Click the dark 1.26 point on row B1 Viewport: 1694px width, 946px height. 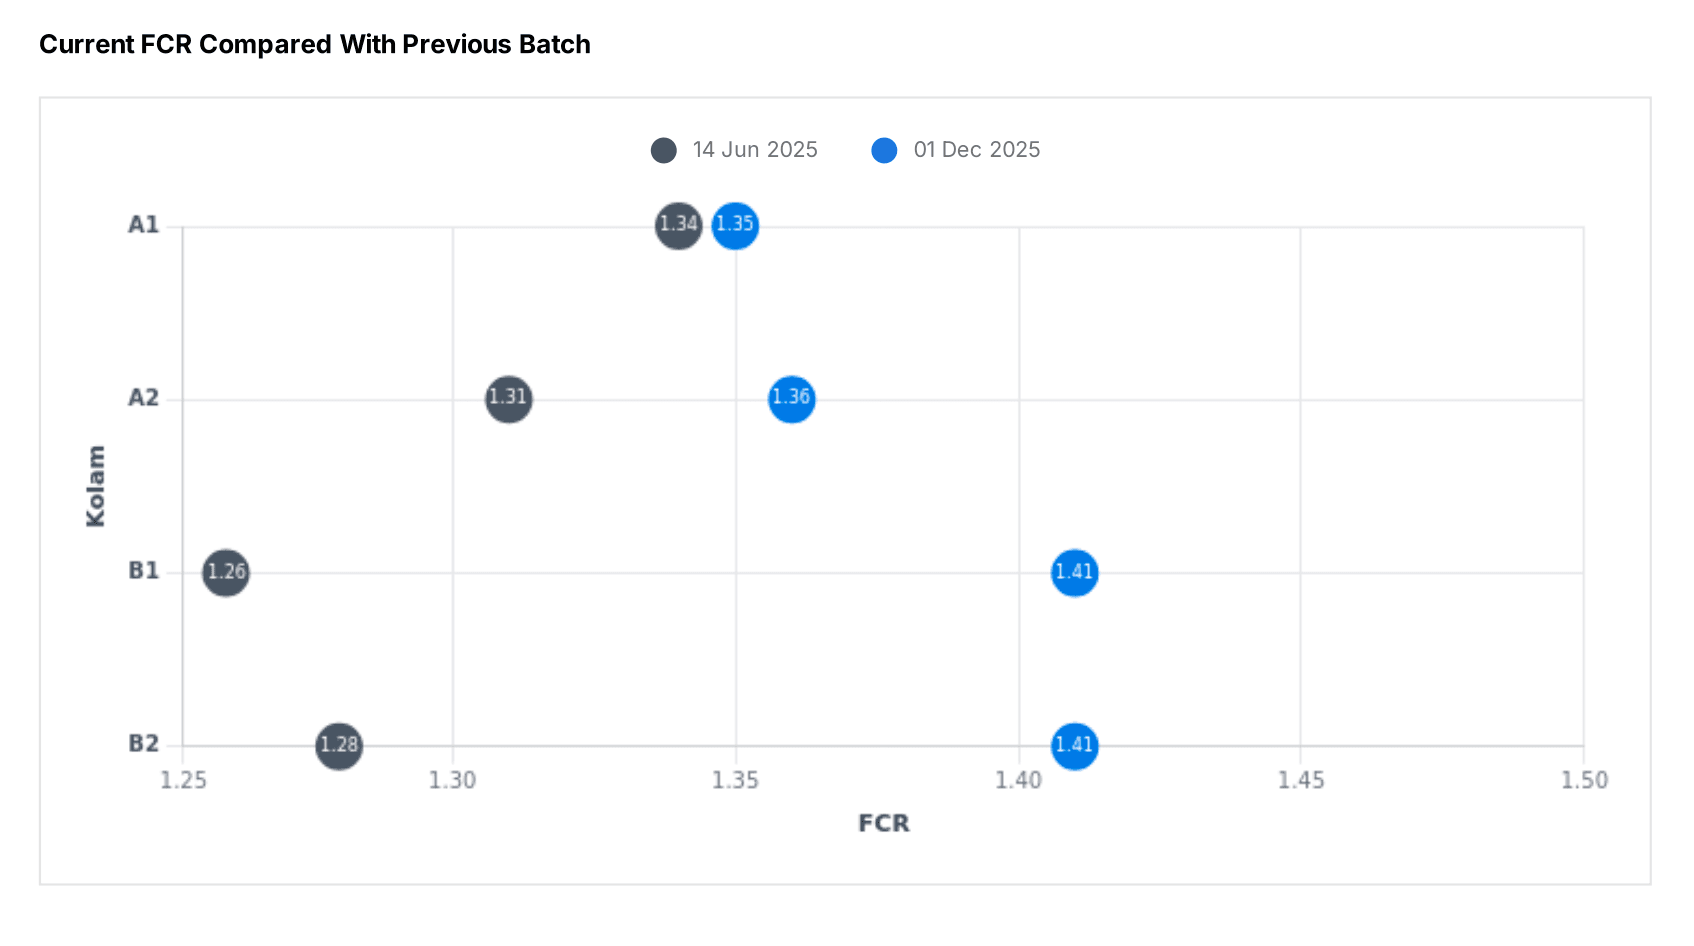(x=226, y=573)
